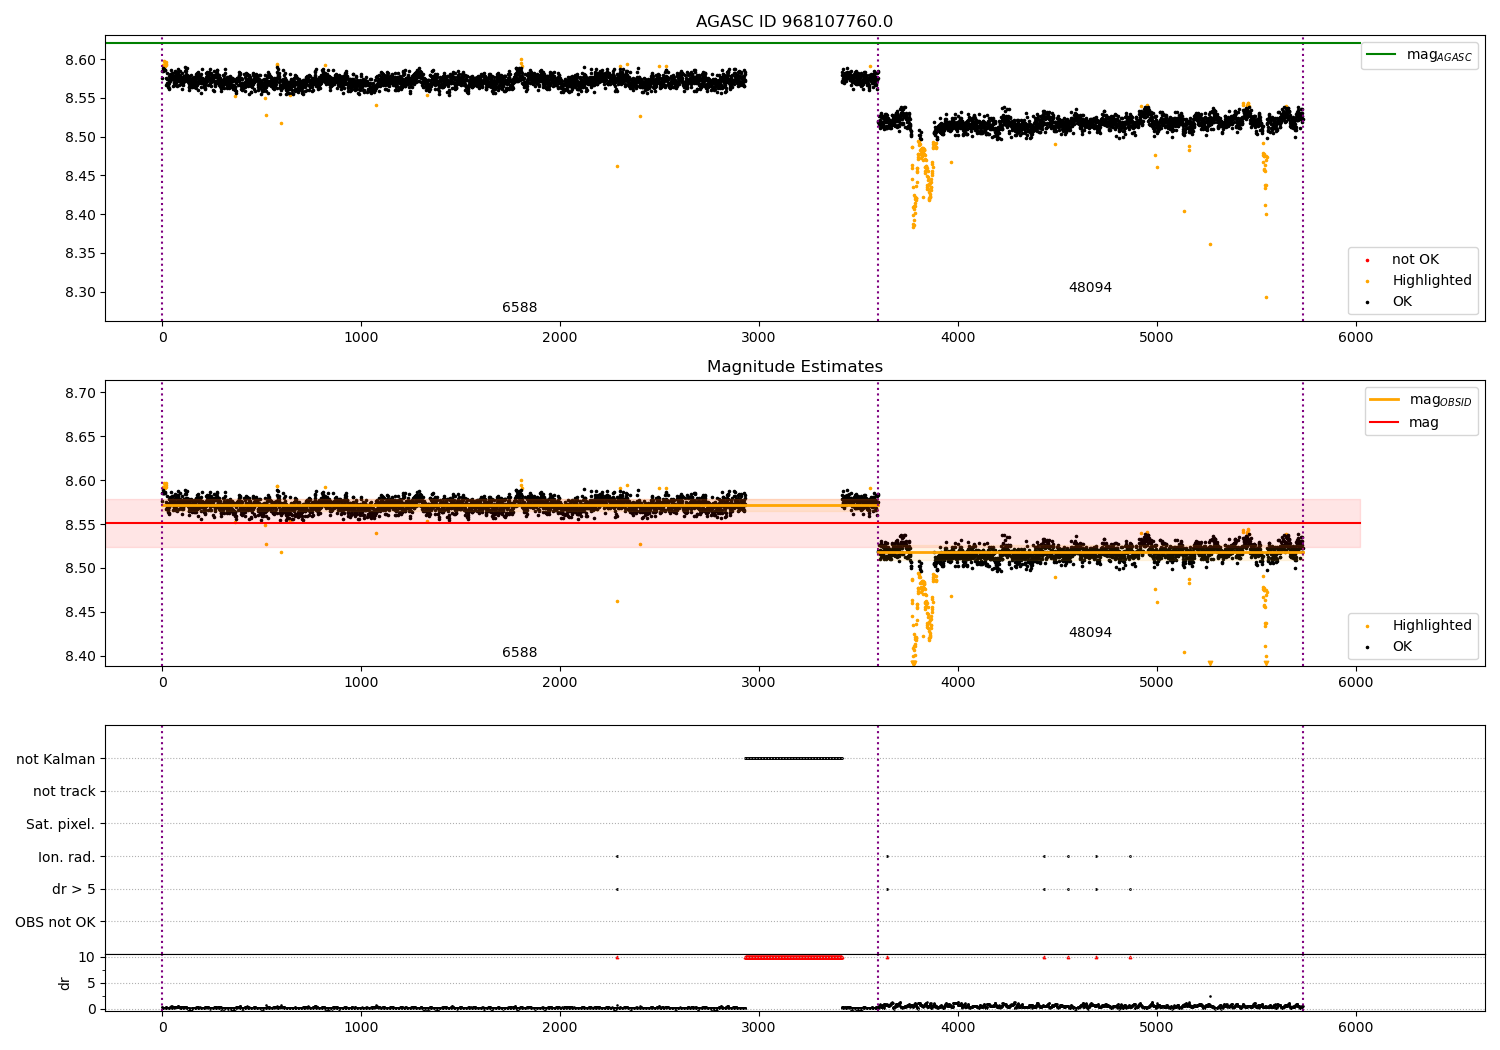Click the 6000 tick on bottom x-axis
Viewport: 1500px width, 1050px height.
pos(1355,1027)
